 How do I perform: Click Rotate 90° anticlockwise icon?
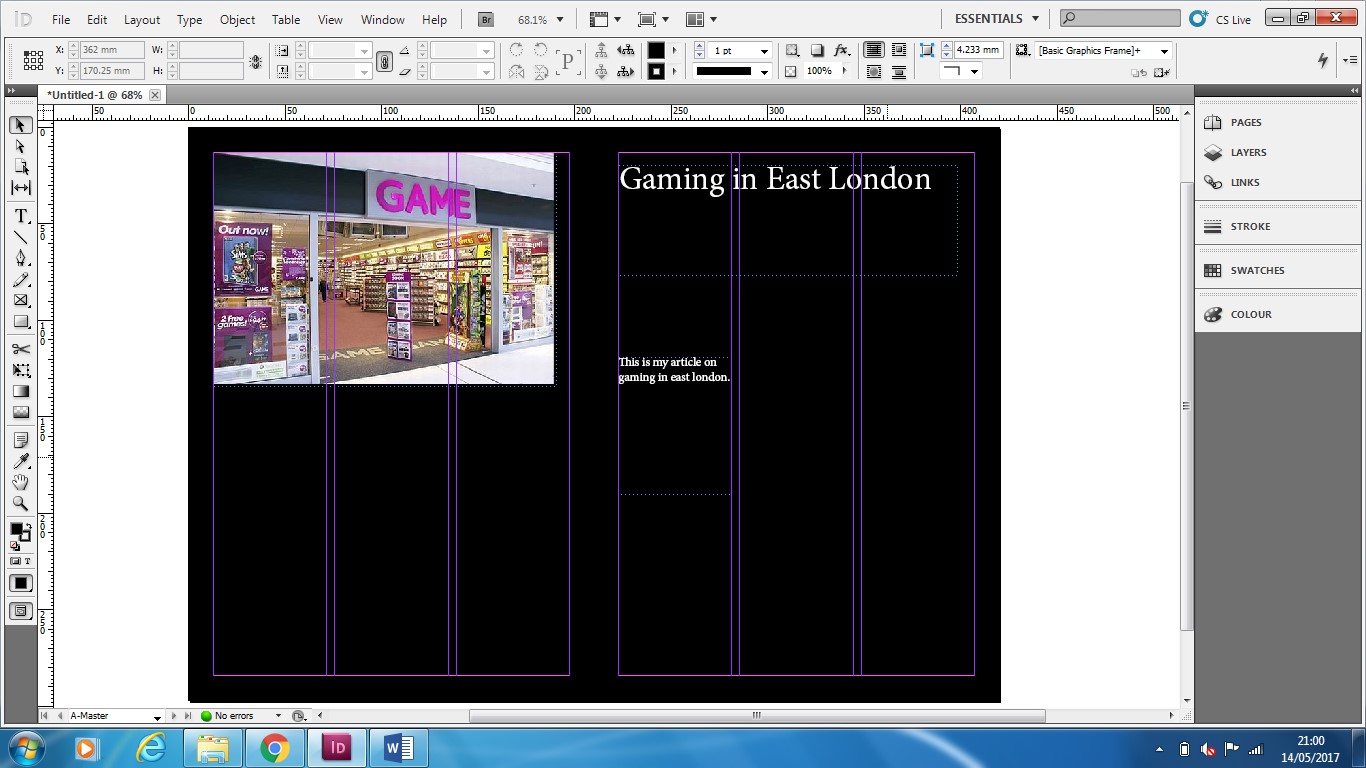(541, 50)
